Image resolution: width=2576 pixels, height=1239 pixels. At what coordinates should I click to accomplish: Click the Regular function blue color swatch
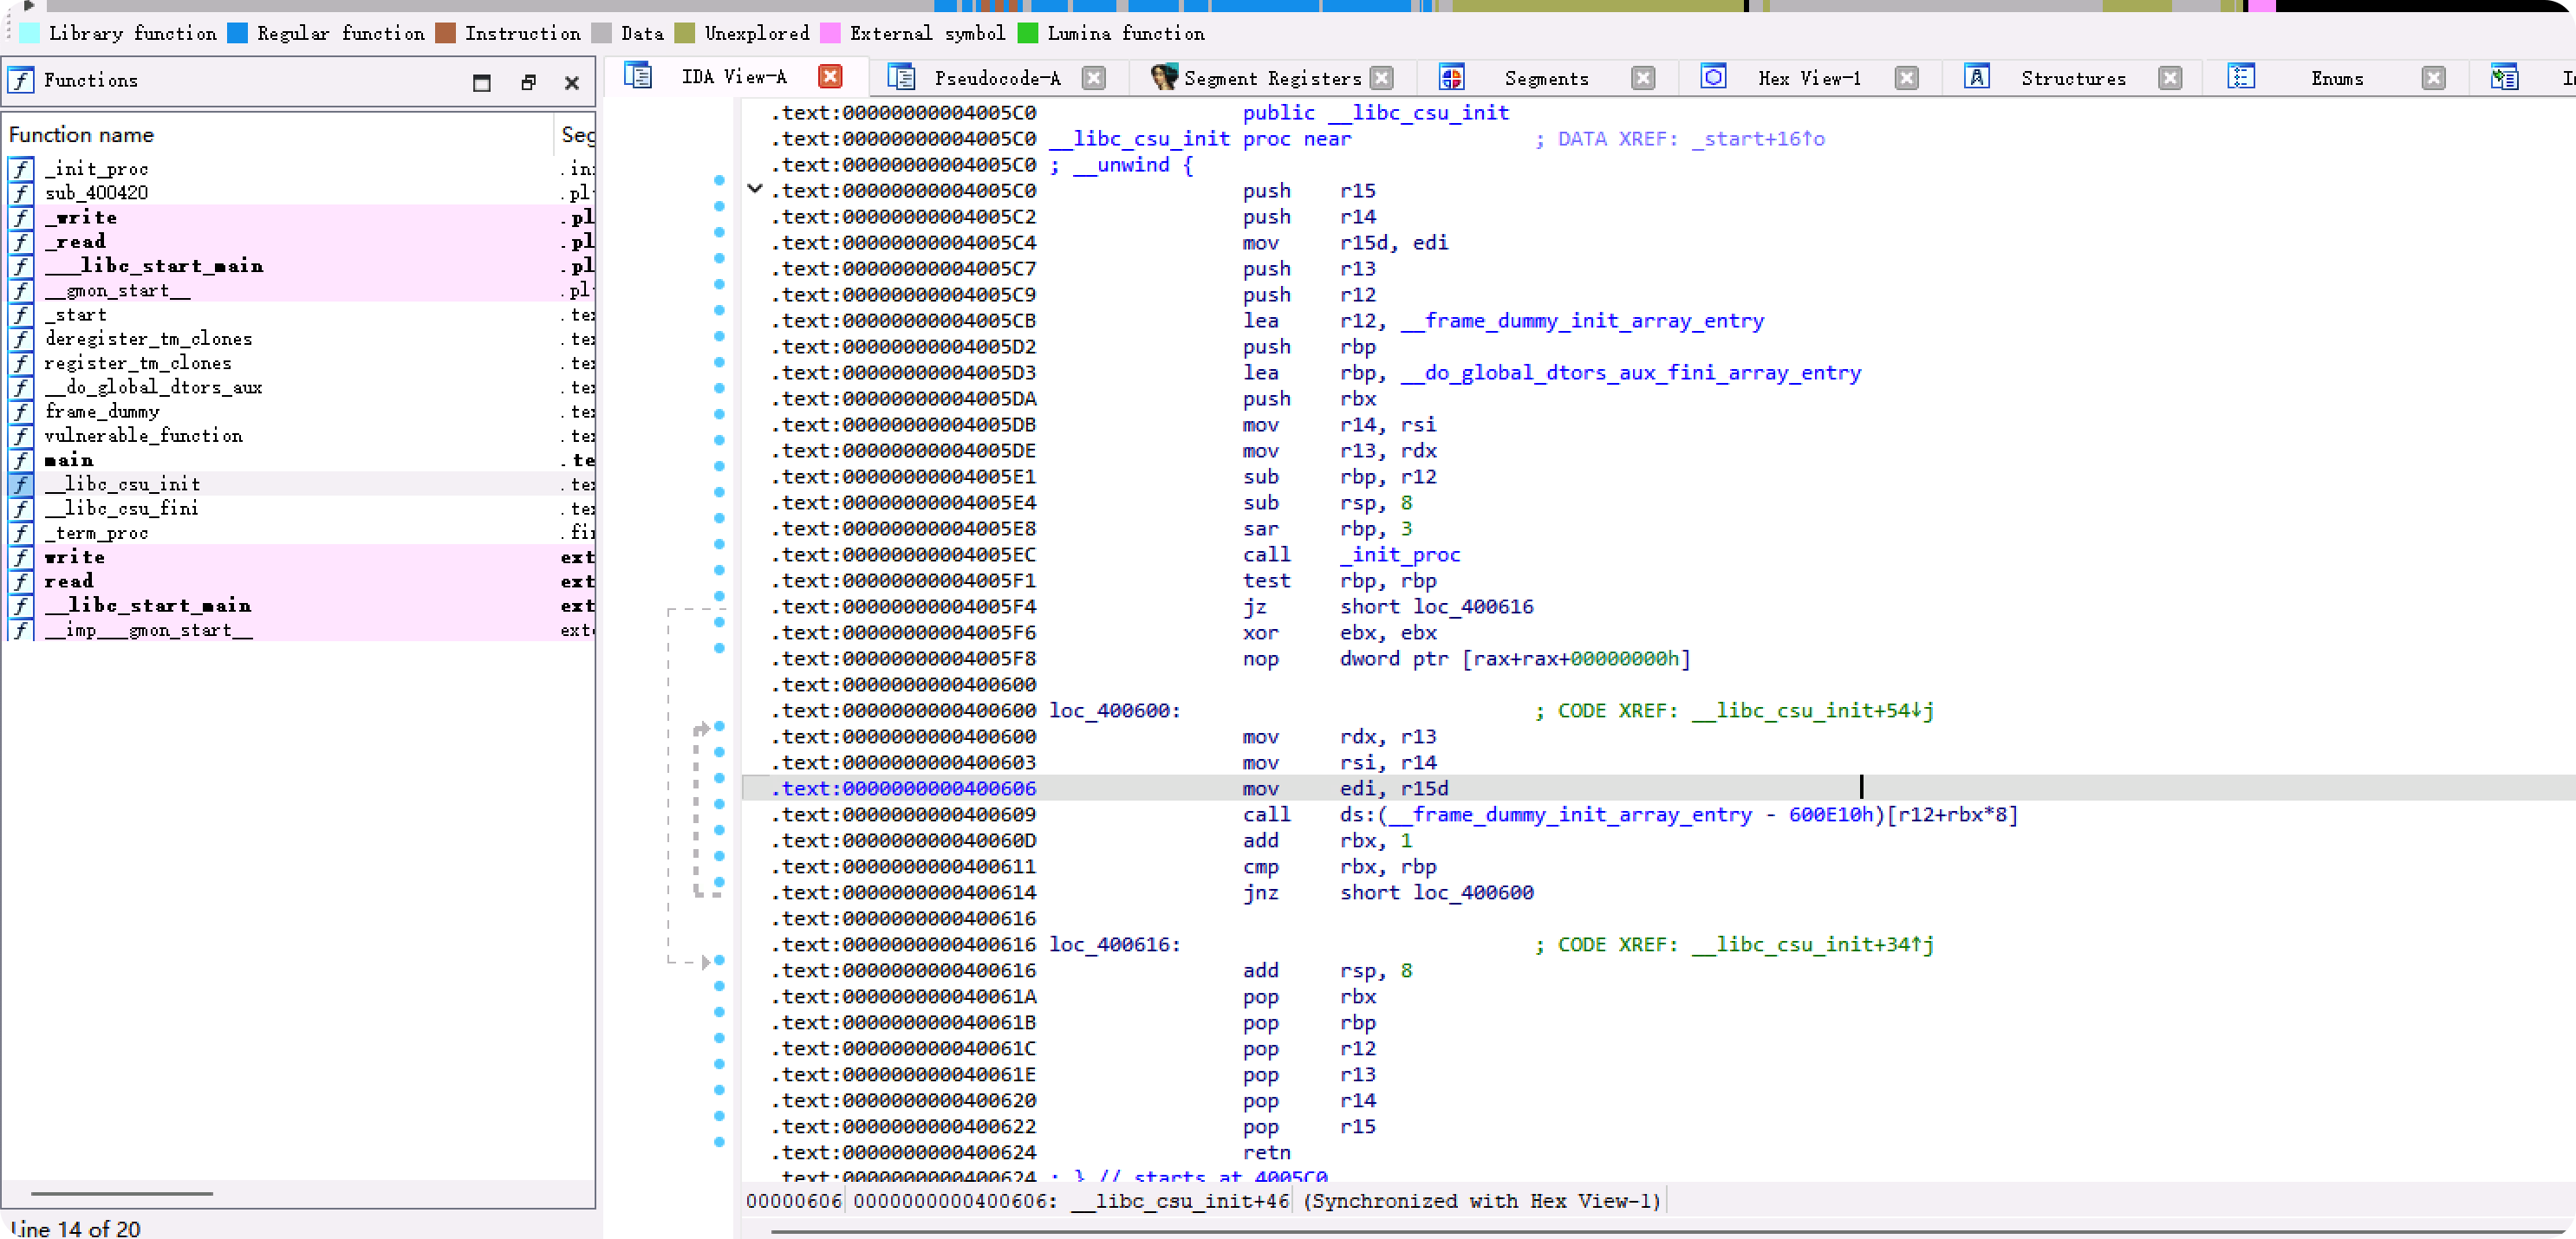(x=237, y=33)
